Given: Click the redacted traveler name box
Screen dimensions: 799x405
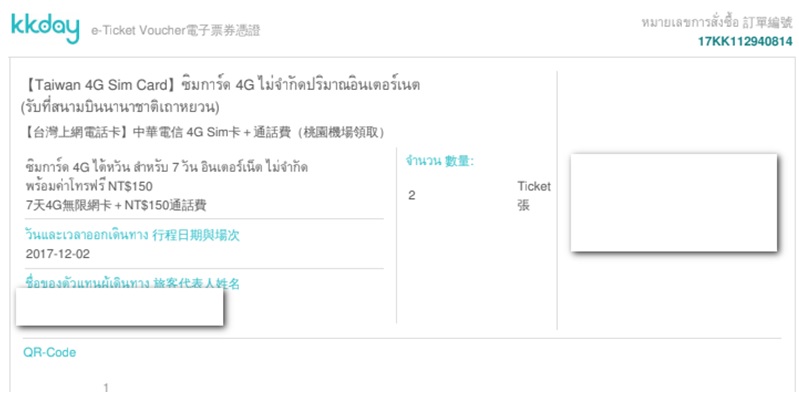Looking at the screenshot, I should coord(120,307).
